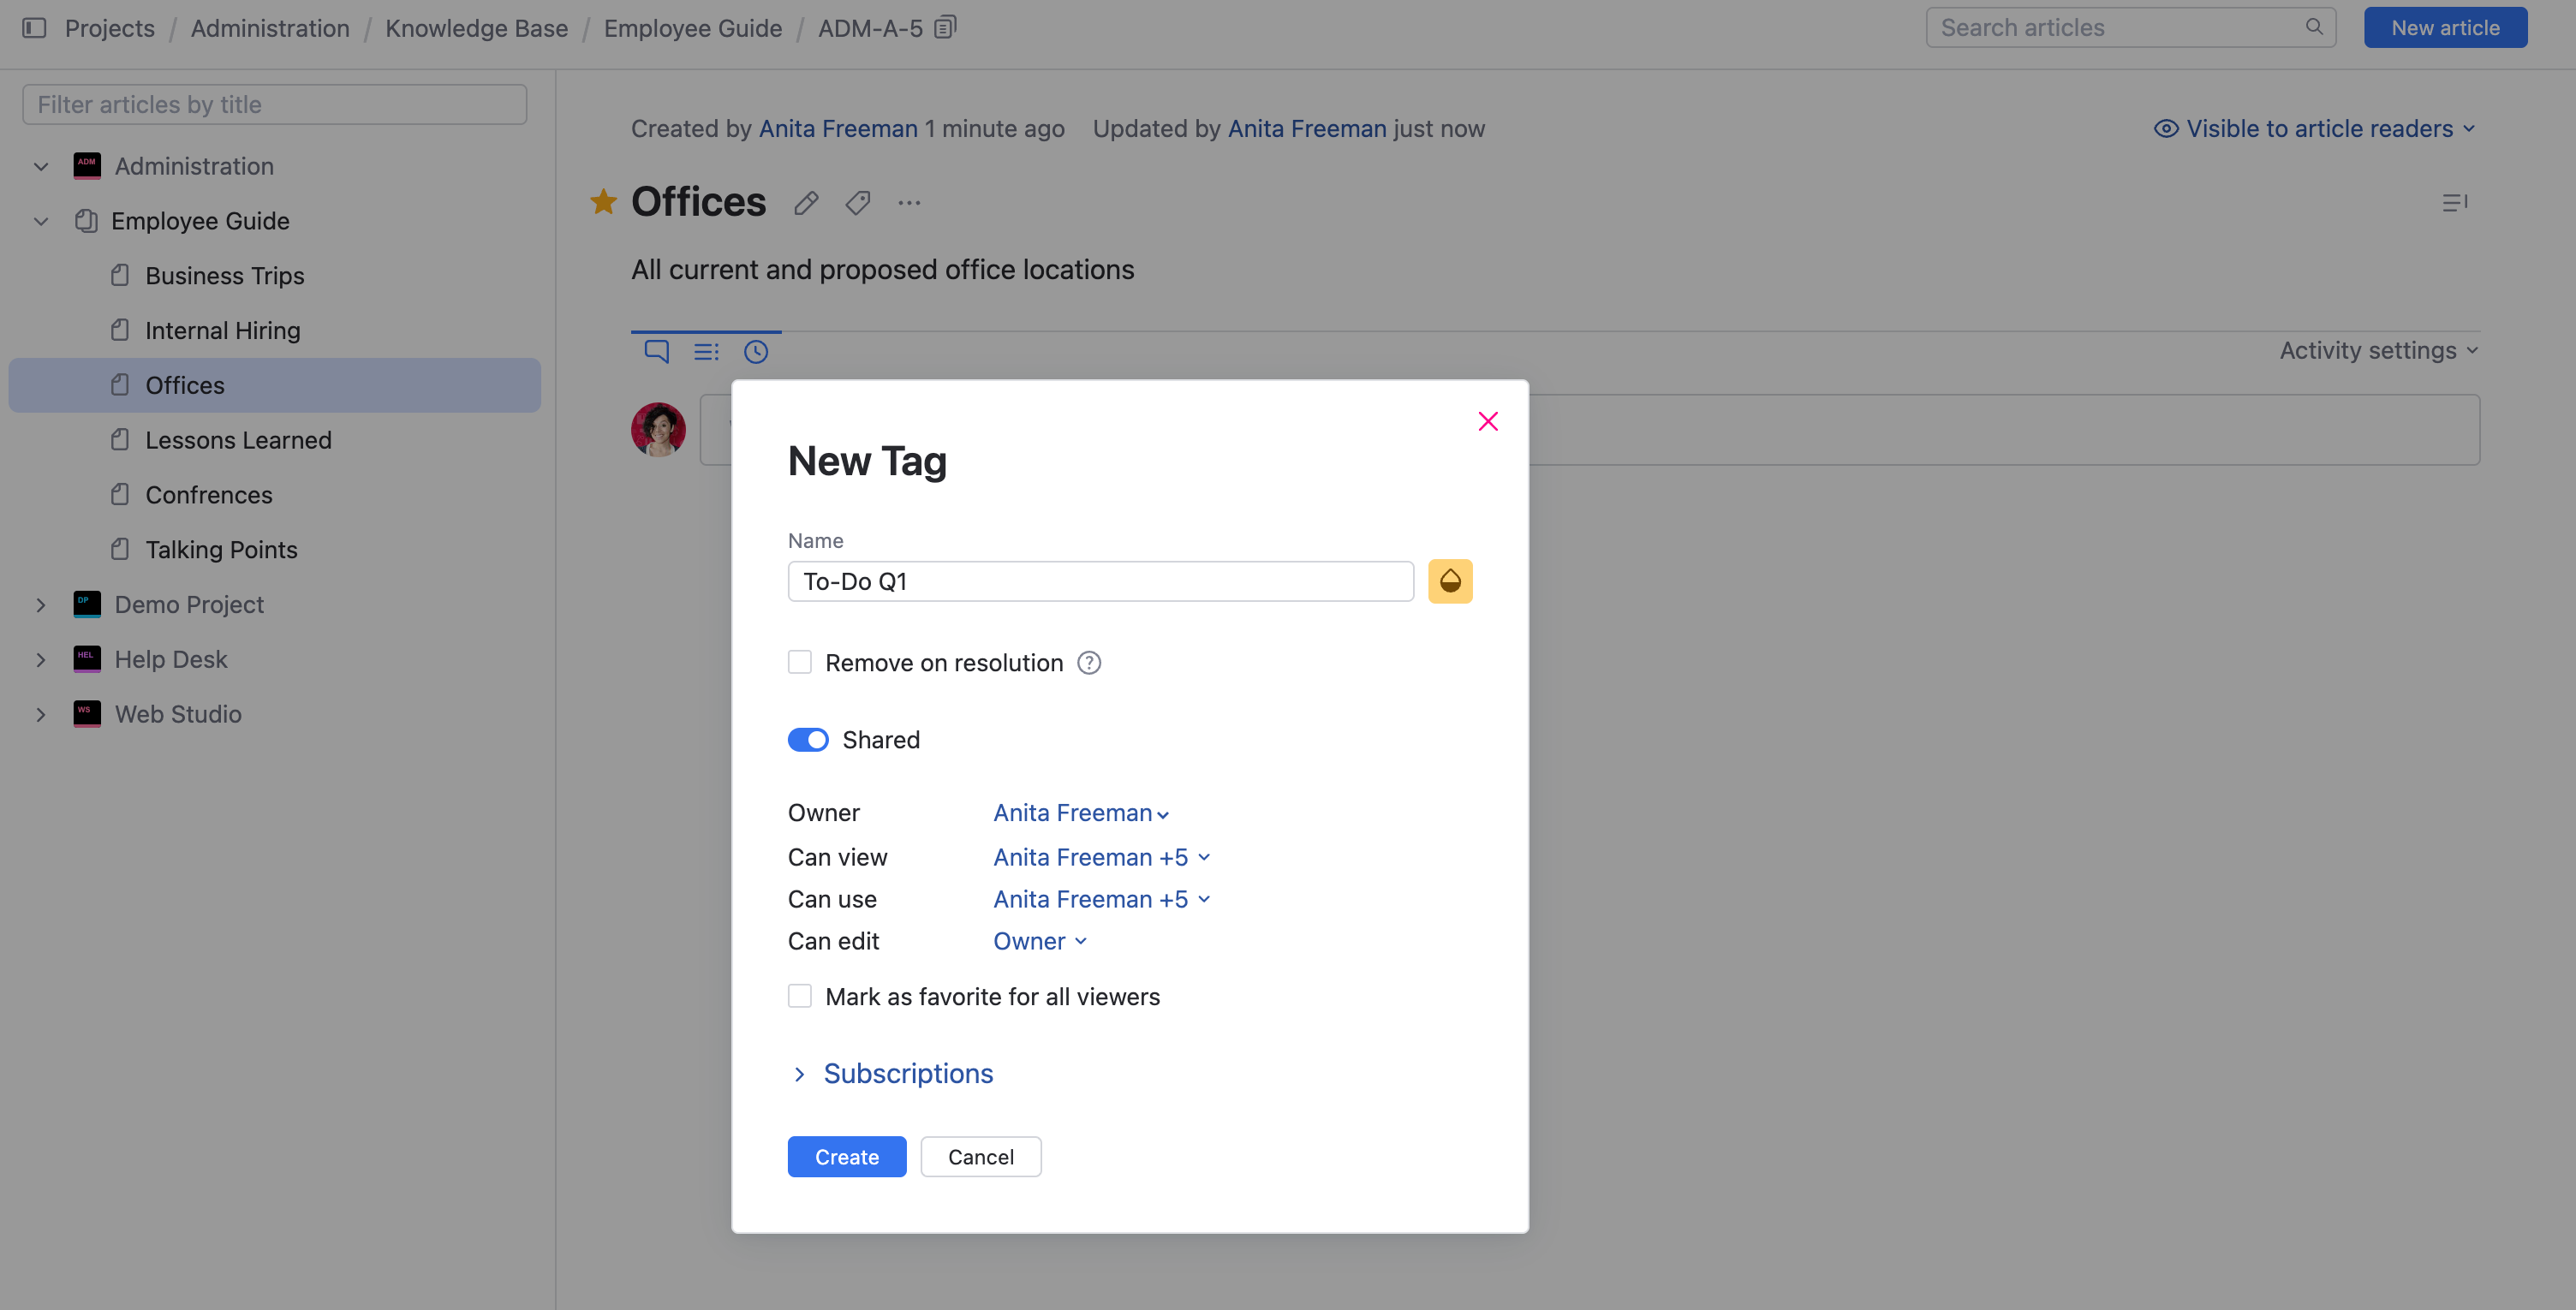Open the Visible to article readers dropdown

2316,128
